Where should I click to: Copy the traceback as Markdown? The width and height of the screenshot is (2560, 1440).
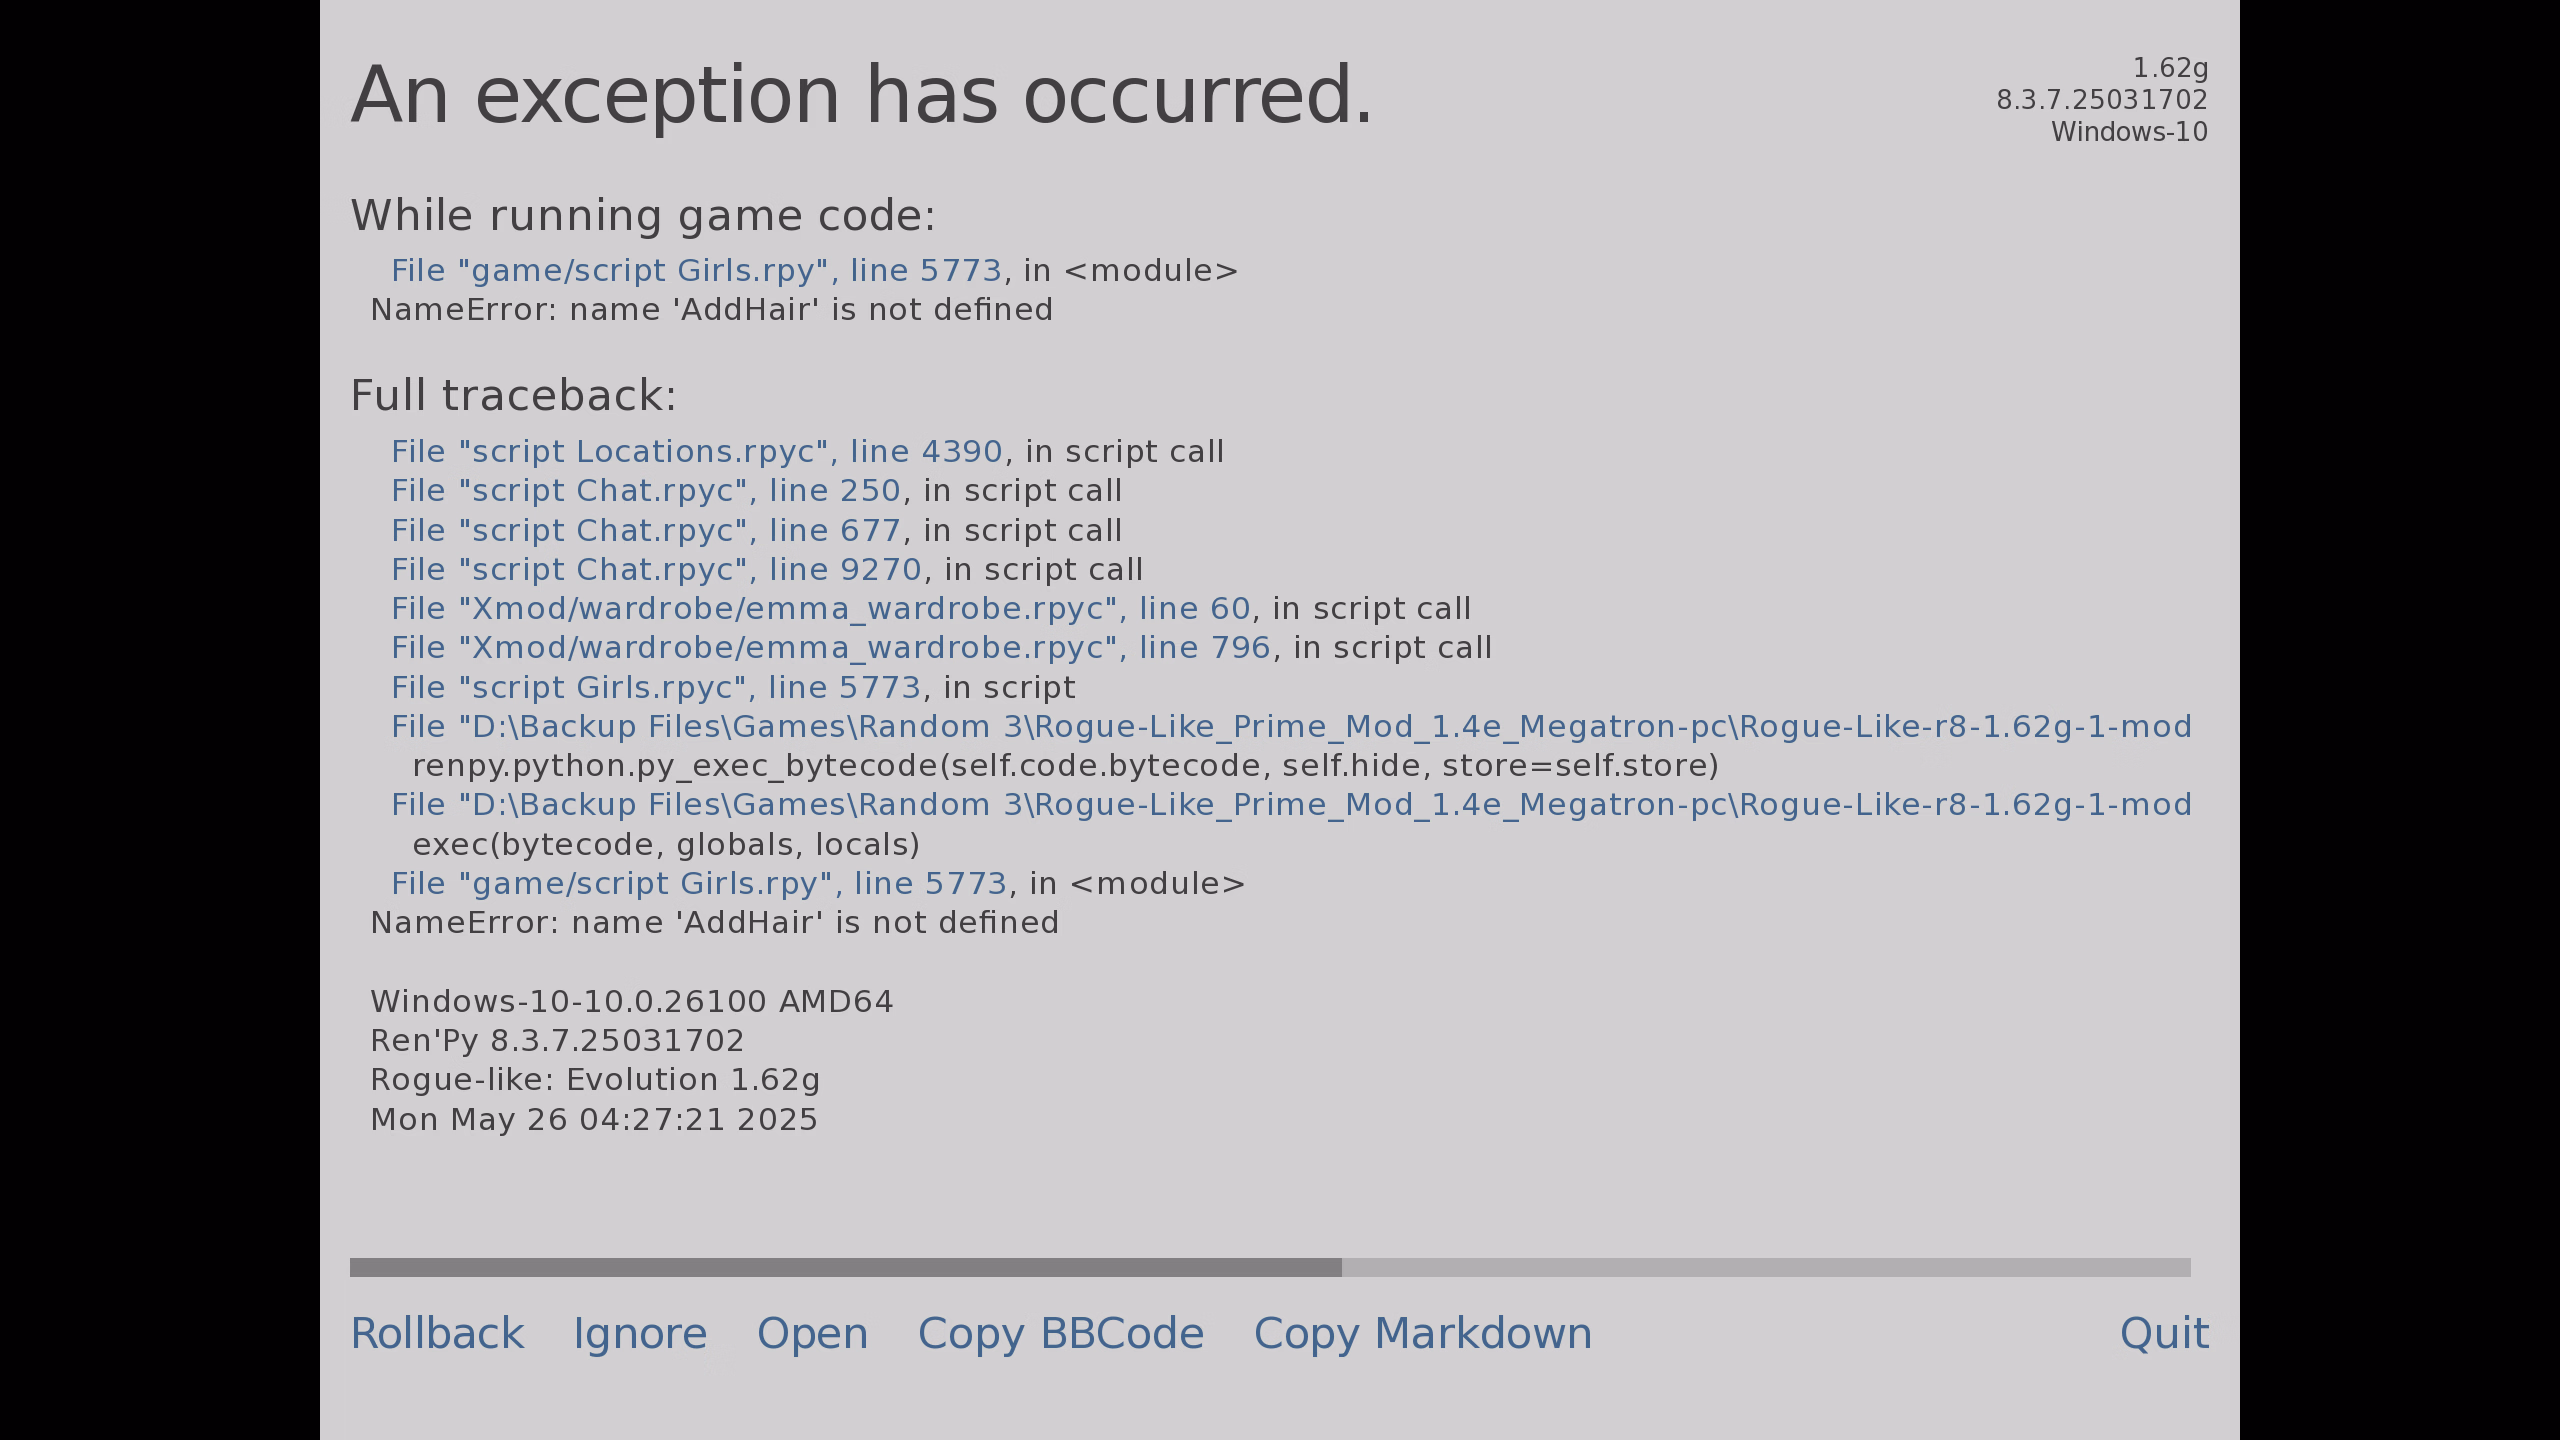tap(1423, 1334)
